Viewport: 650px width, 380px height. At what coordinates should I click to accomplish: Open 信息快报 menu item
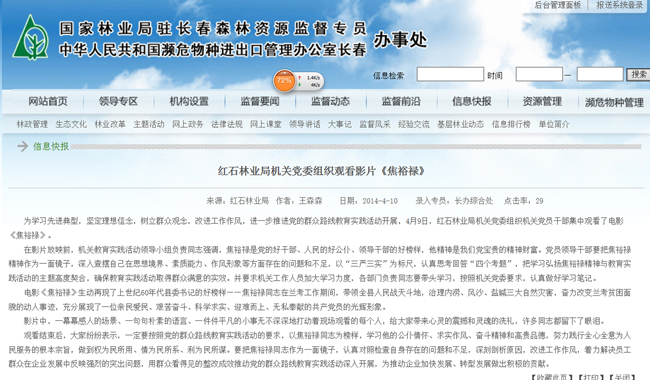click(472, 102)
